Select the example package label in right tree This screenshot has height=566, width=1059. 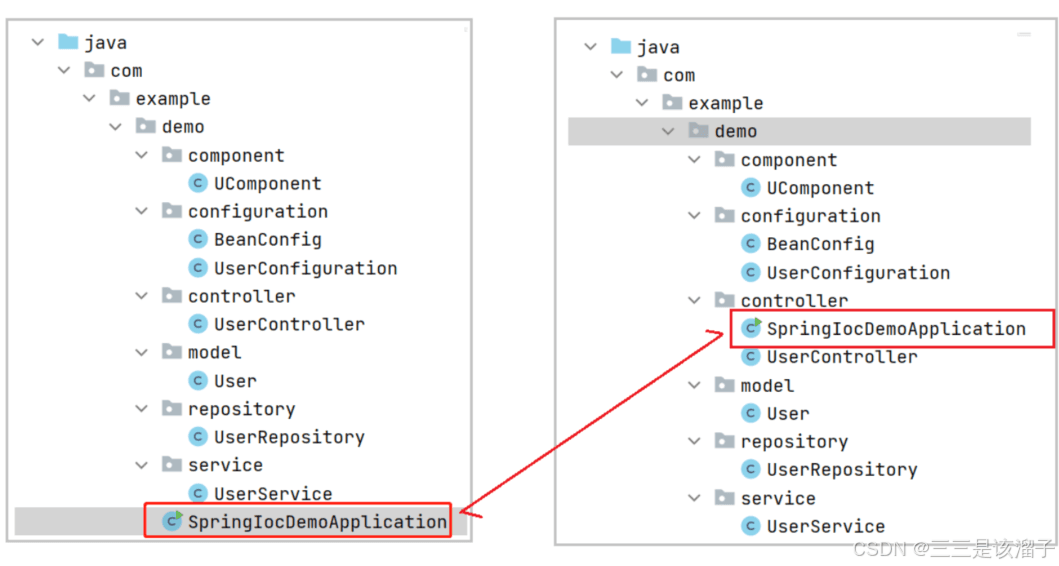pos(725,103)
